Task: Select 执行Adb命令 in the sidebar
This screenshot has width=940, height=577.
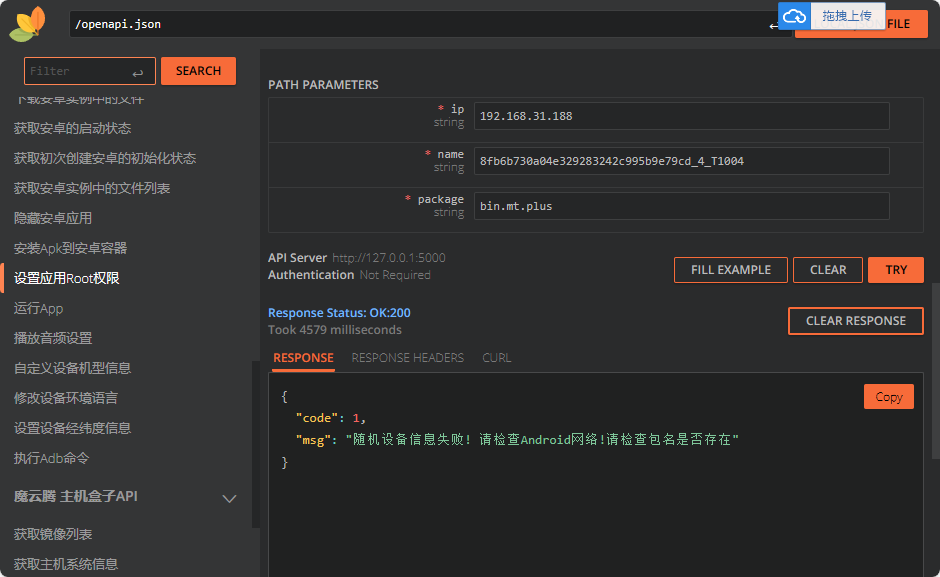Action: click(x=52, y=458)
